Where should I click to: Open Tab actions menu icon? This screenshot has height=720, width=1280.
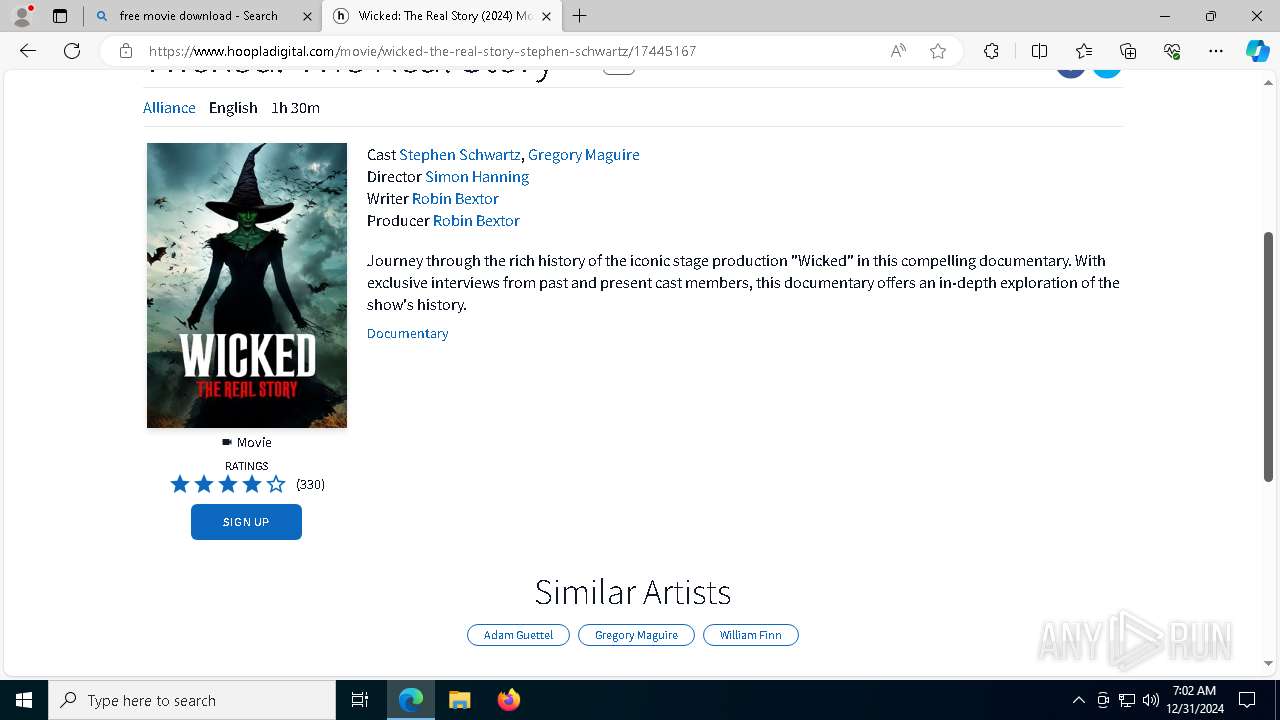60,16
